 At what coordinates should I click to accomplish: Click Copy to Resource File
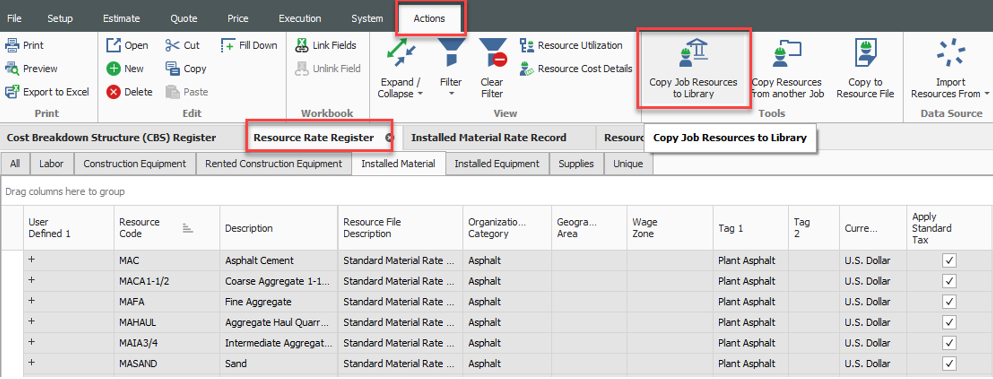tap(865, 68)
